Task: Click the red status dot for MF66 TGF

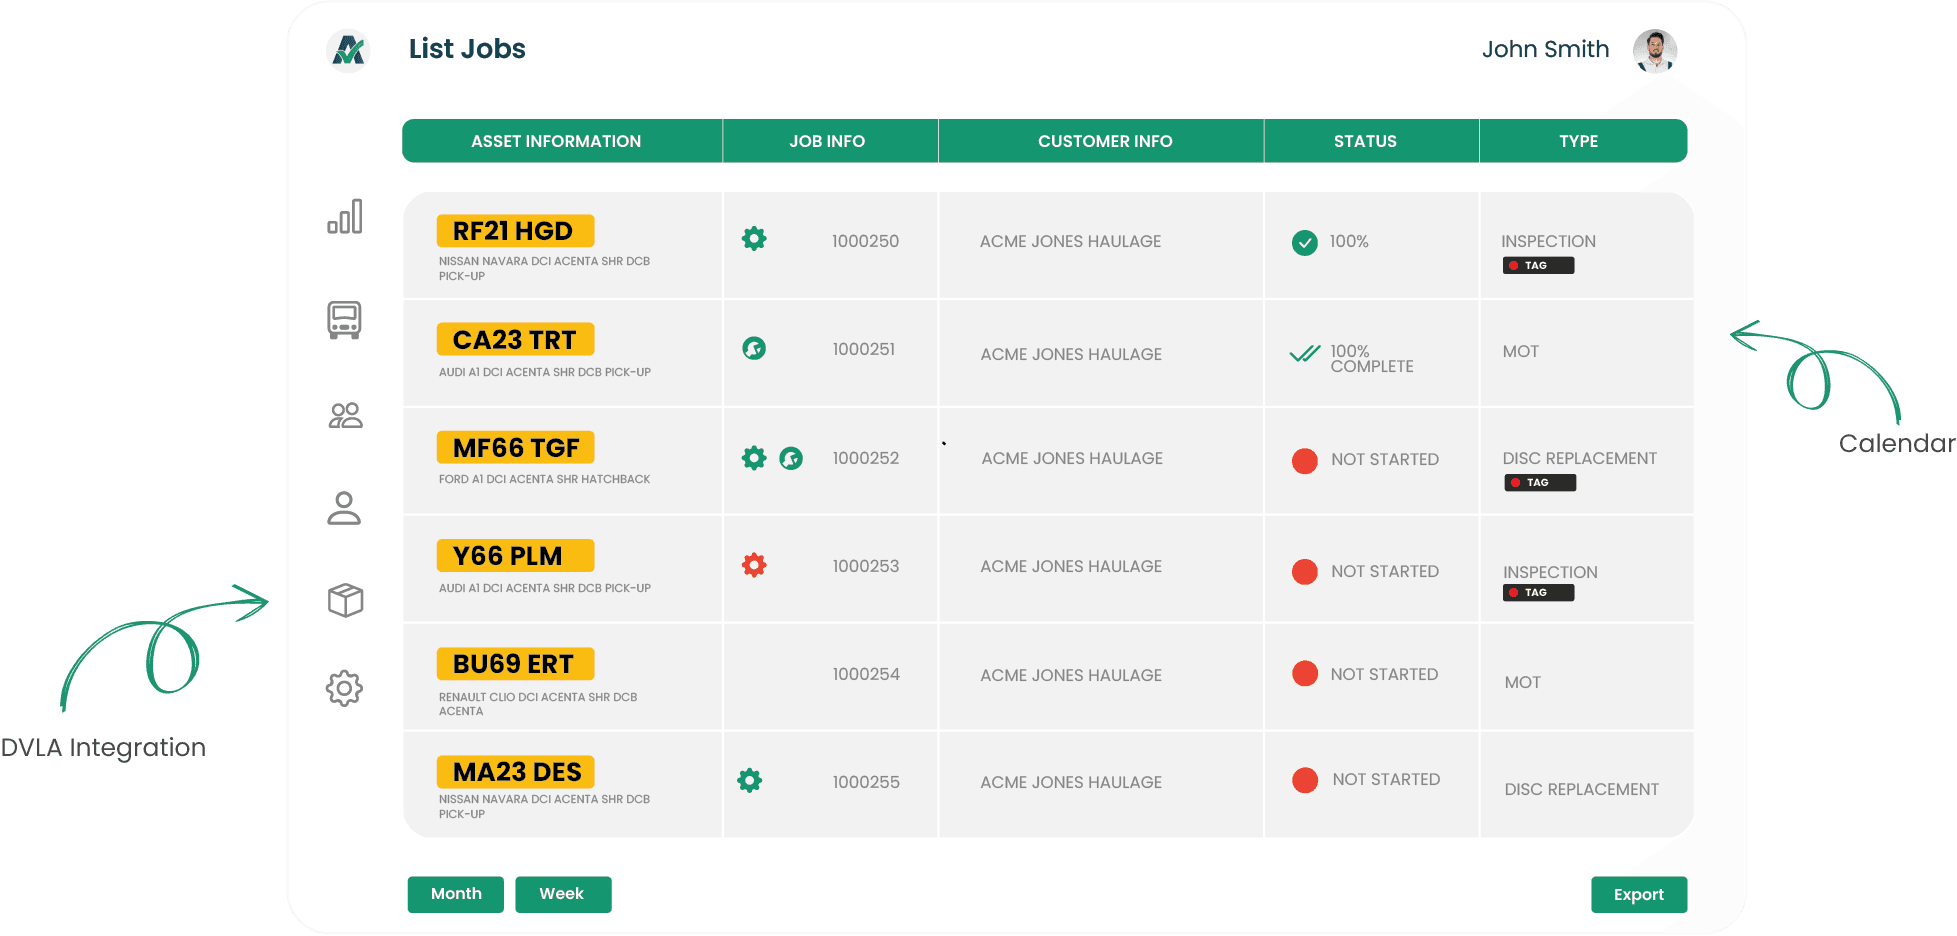Action: tap(1305, 460)
